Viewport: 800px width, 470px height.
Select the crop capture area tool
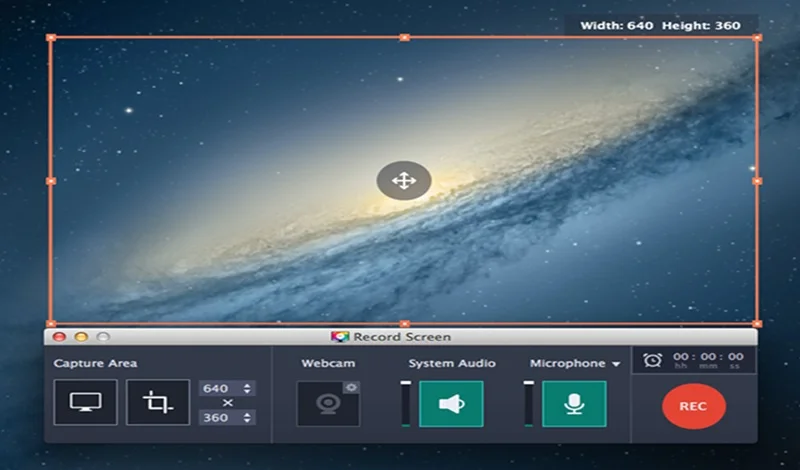158,402
